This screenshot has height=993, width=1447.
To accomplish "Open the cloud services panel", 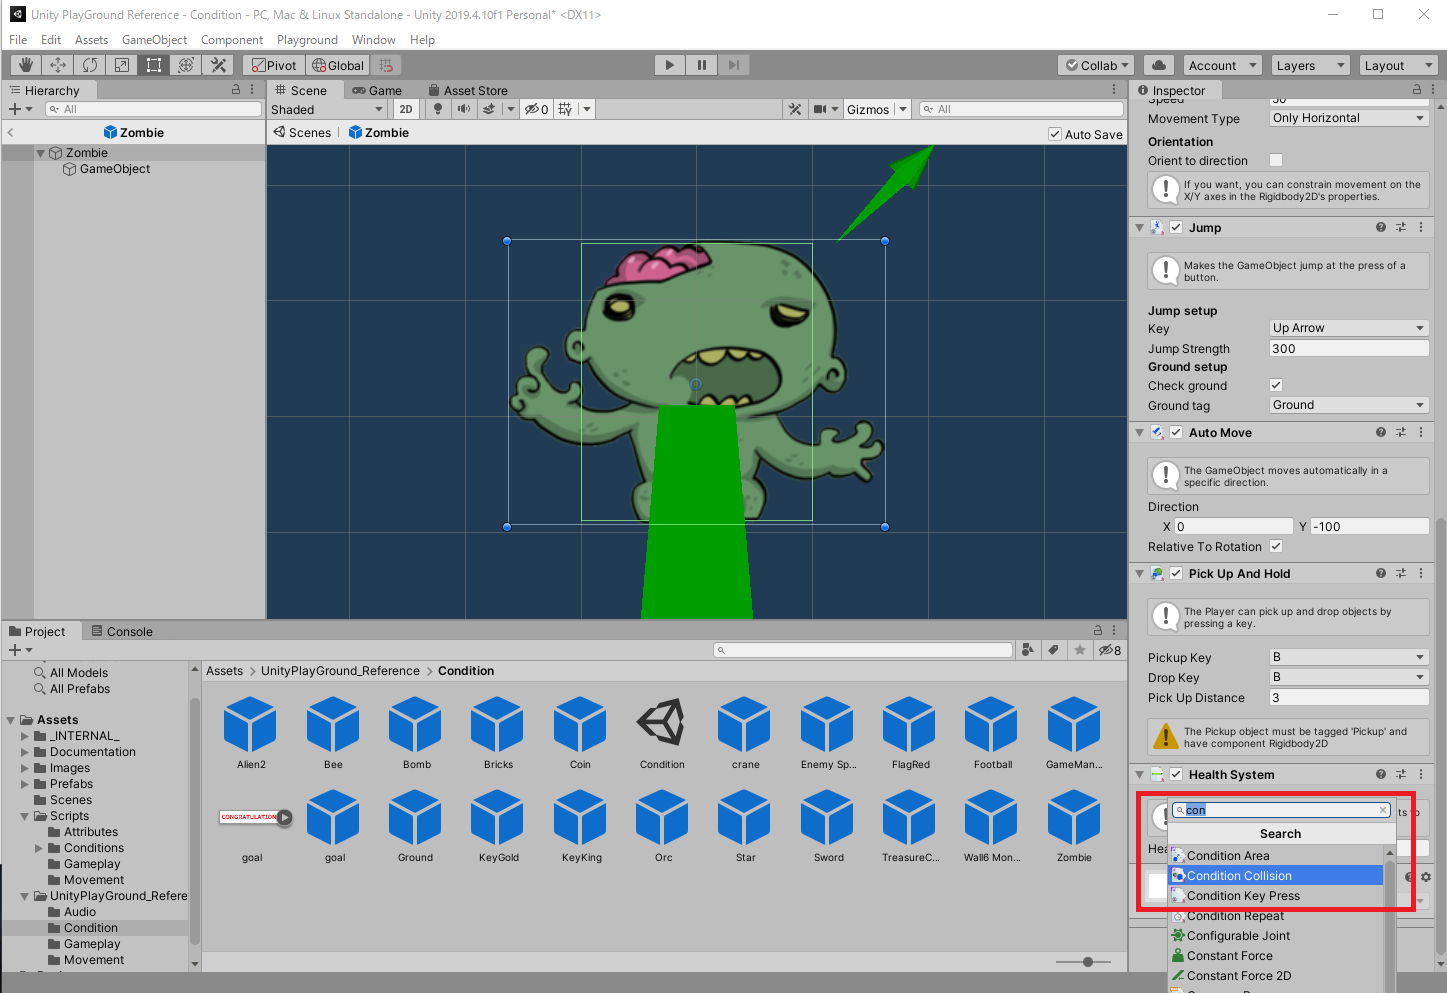I will tap(1159, 65).
